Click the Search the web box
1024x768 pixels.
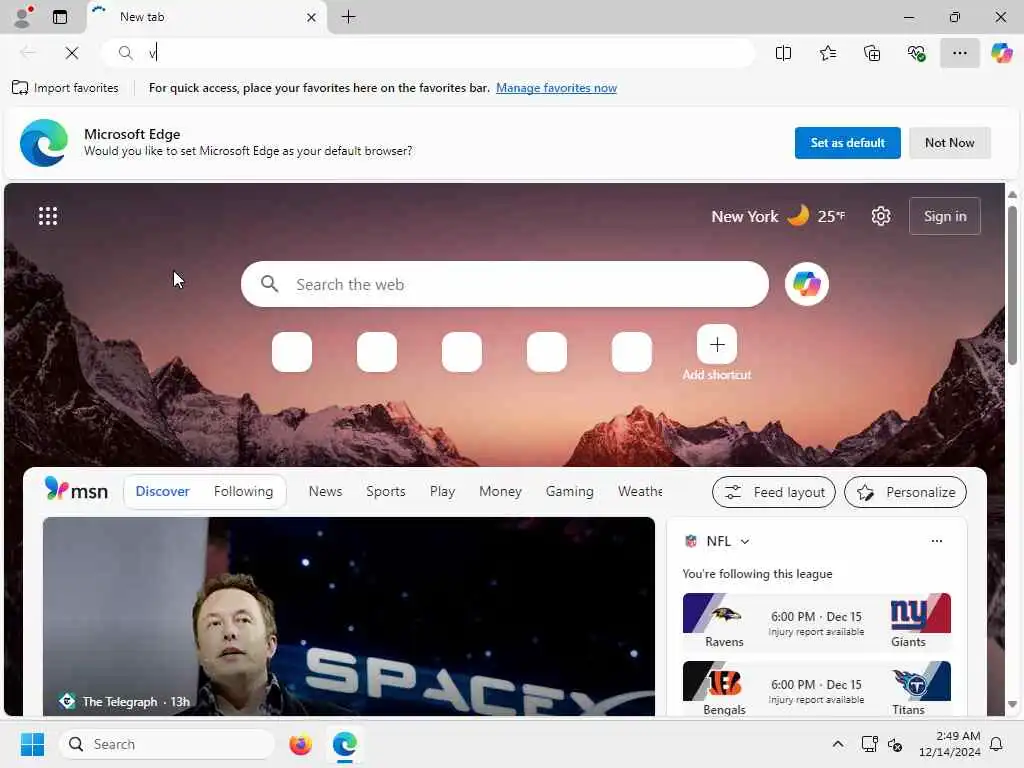[x=505, y=284]
